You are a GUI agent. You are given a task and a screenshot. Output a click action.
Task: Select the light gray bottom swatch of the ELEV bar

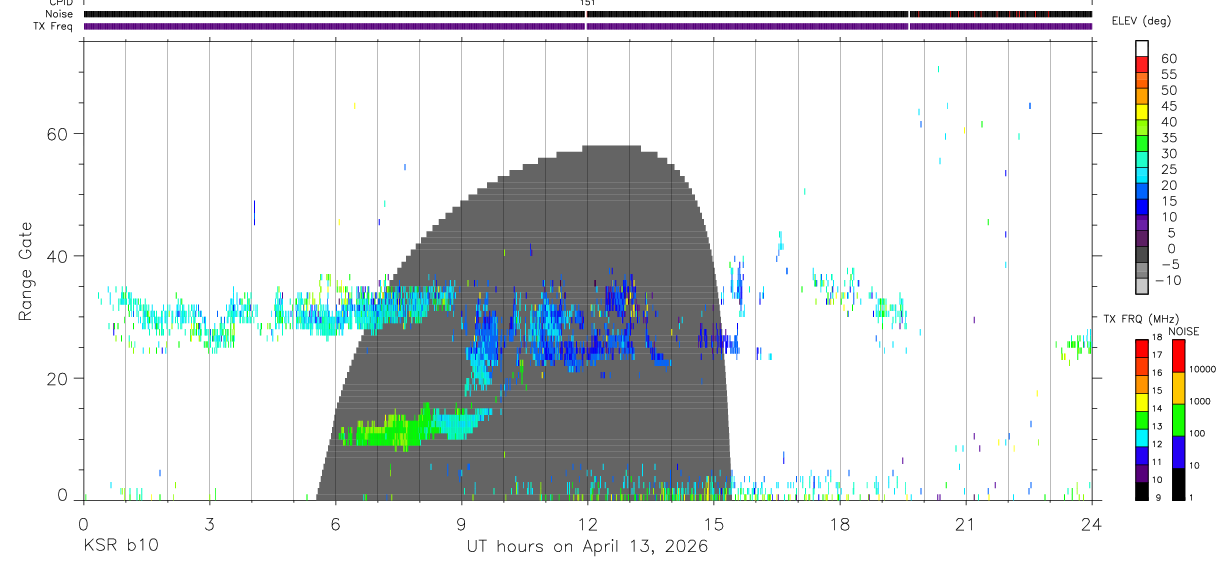[1143, 286]
